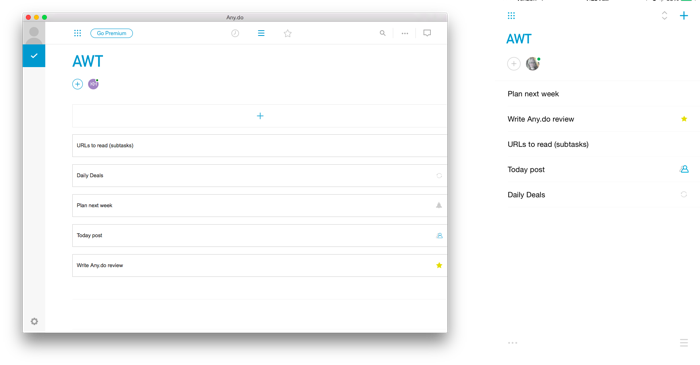700x365 pixels.
Task: Open the grid menu icon in desktop window
Action: pyautogui.click(x=77, y=33)
